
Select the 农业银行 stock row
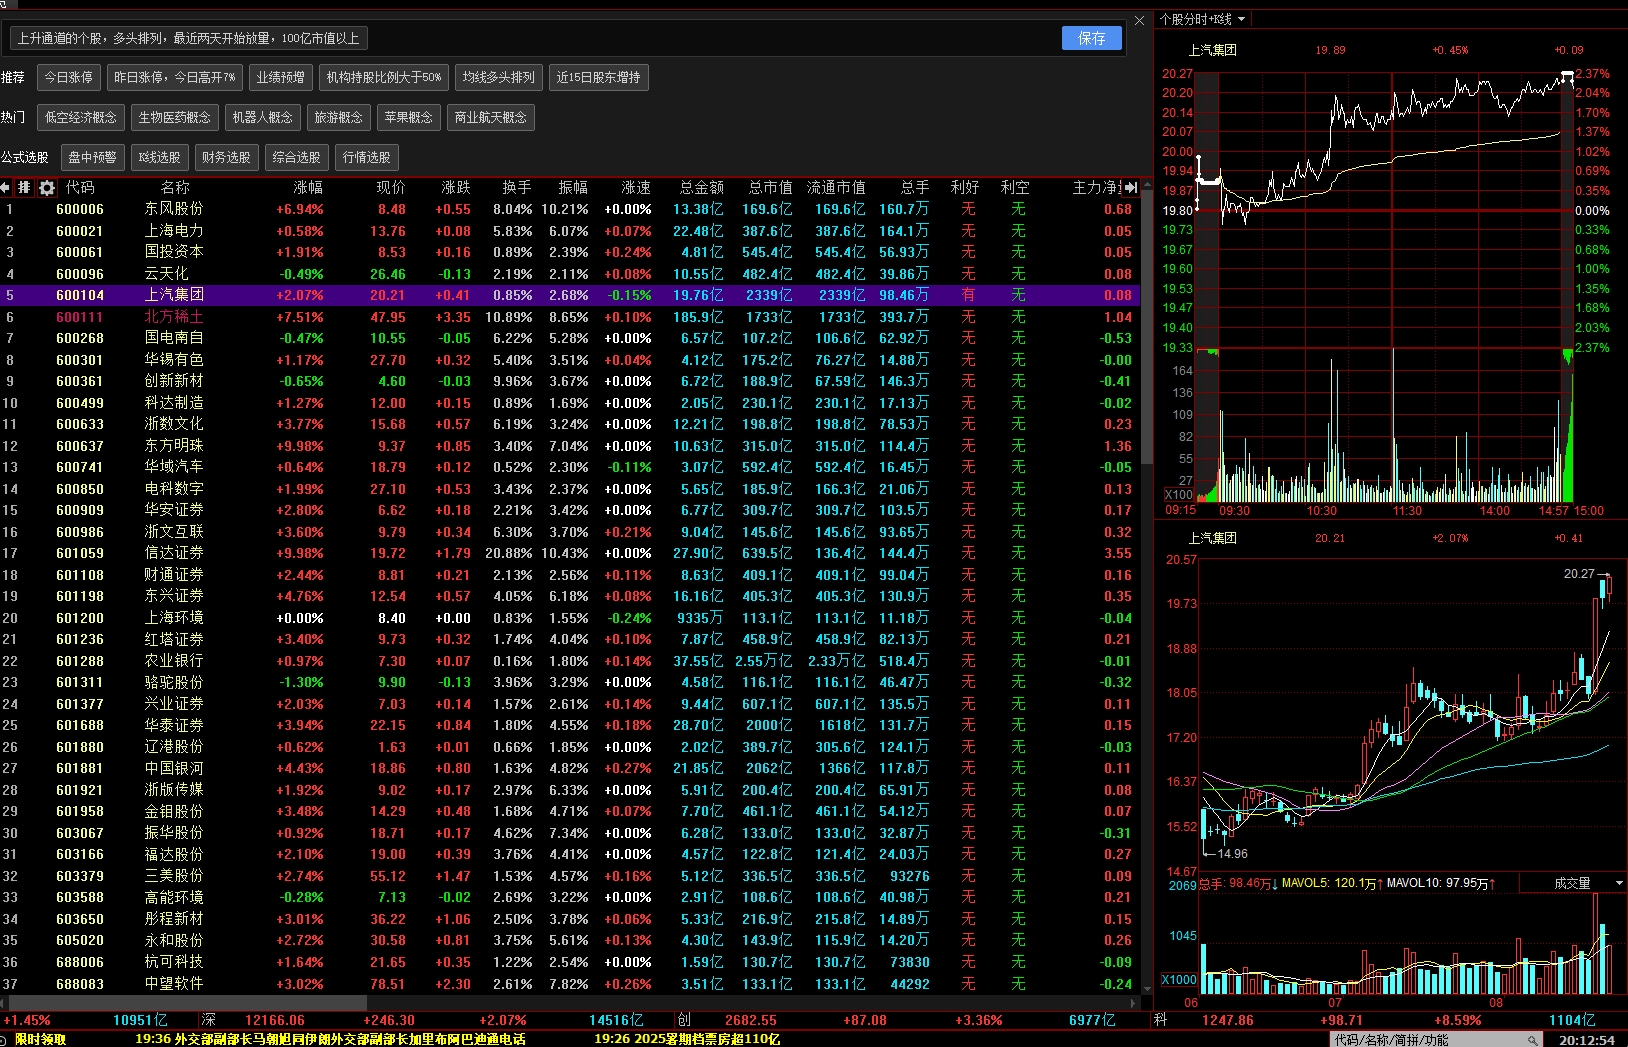coord(570,661)
